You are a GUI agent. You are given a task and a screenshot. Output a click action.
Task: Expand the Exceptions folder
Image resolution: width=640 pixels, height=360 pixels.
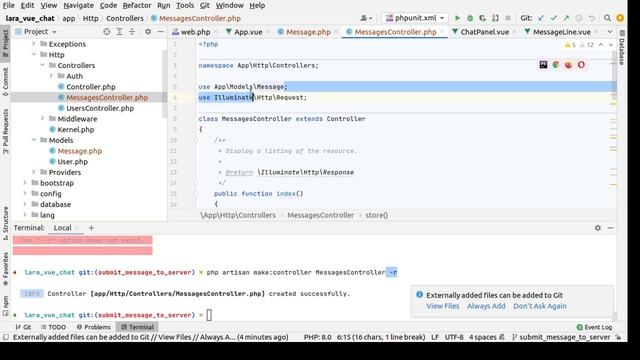(x=34, y=44)
